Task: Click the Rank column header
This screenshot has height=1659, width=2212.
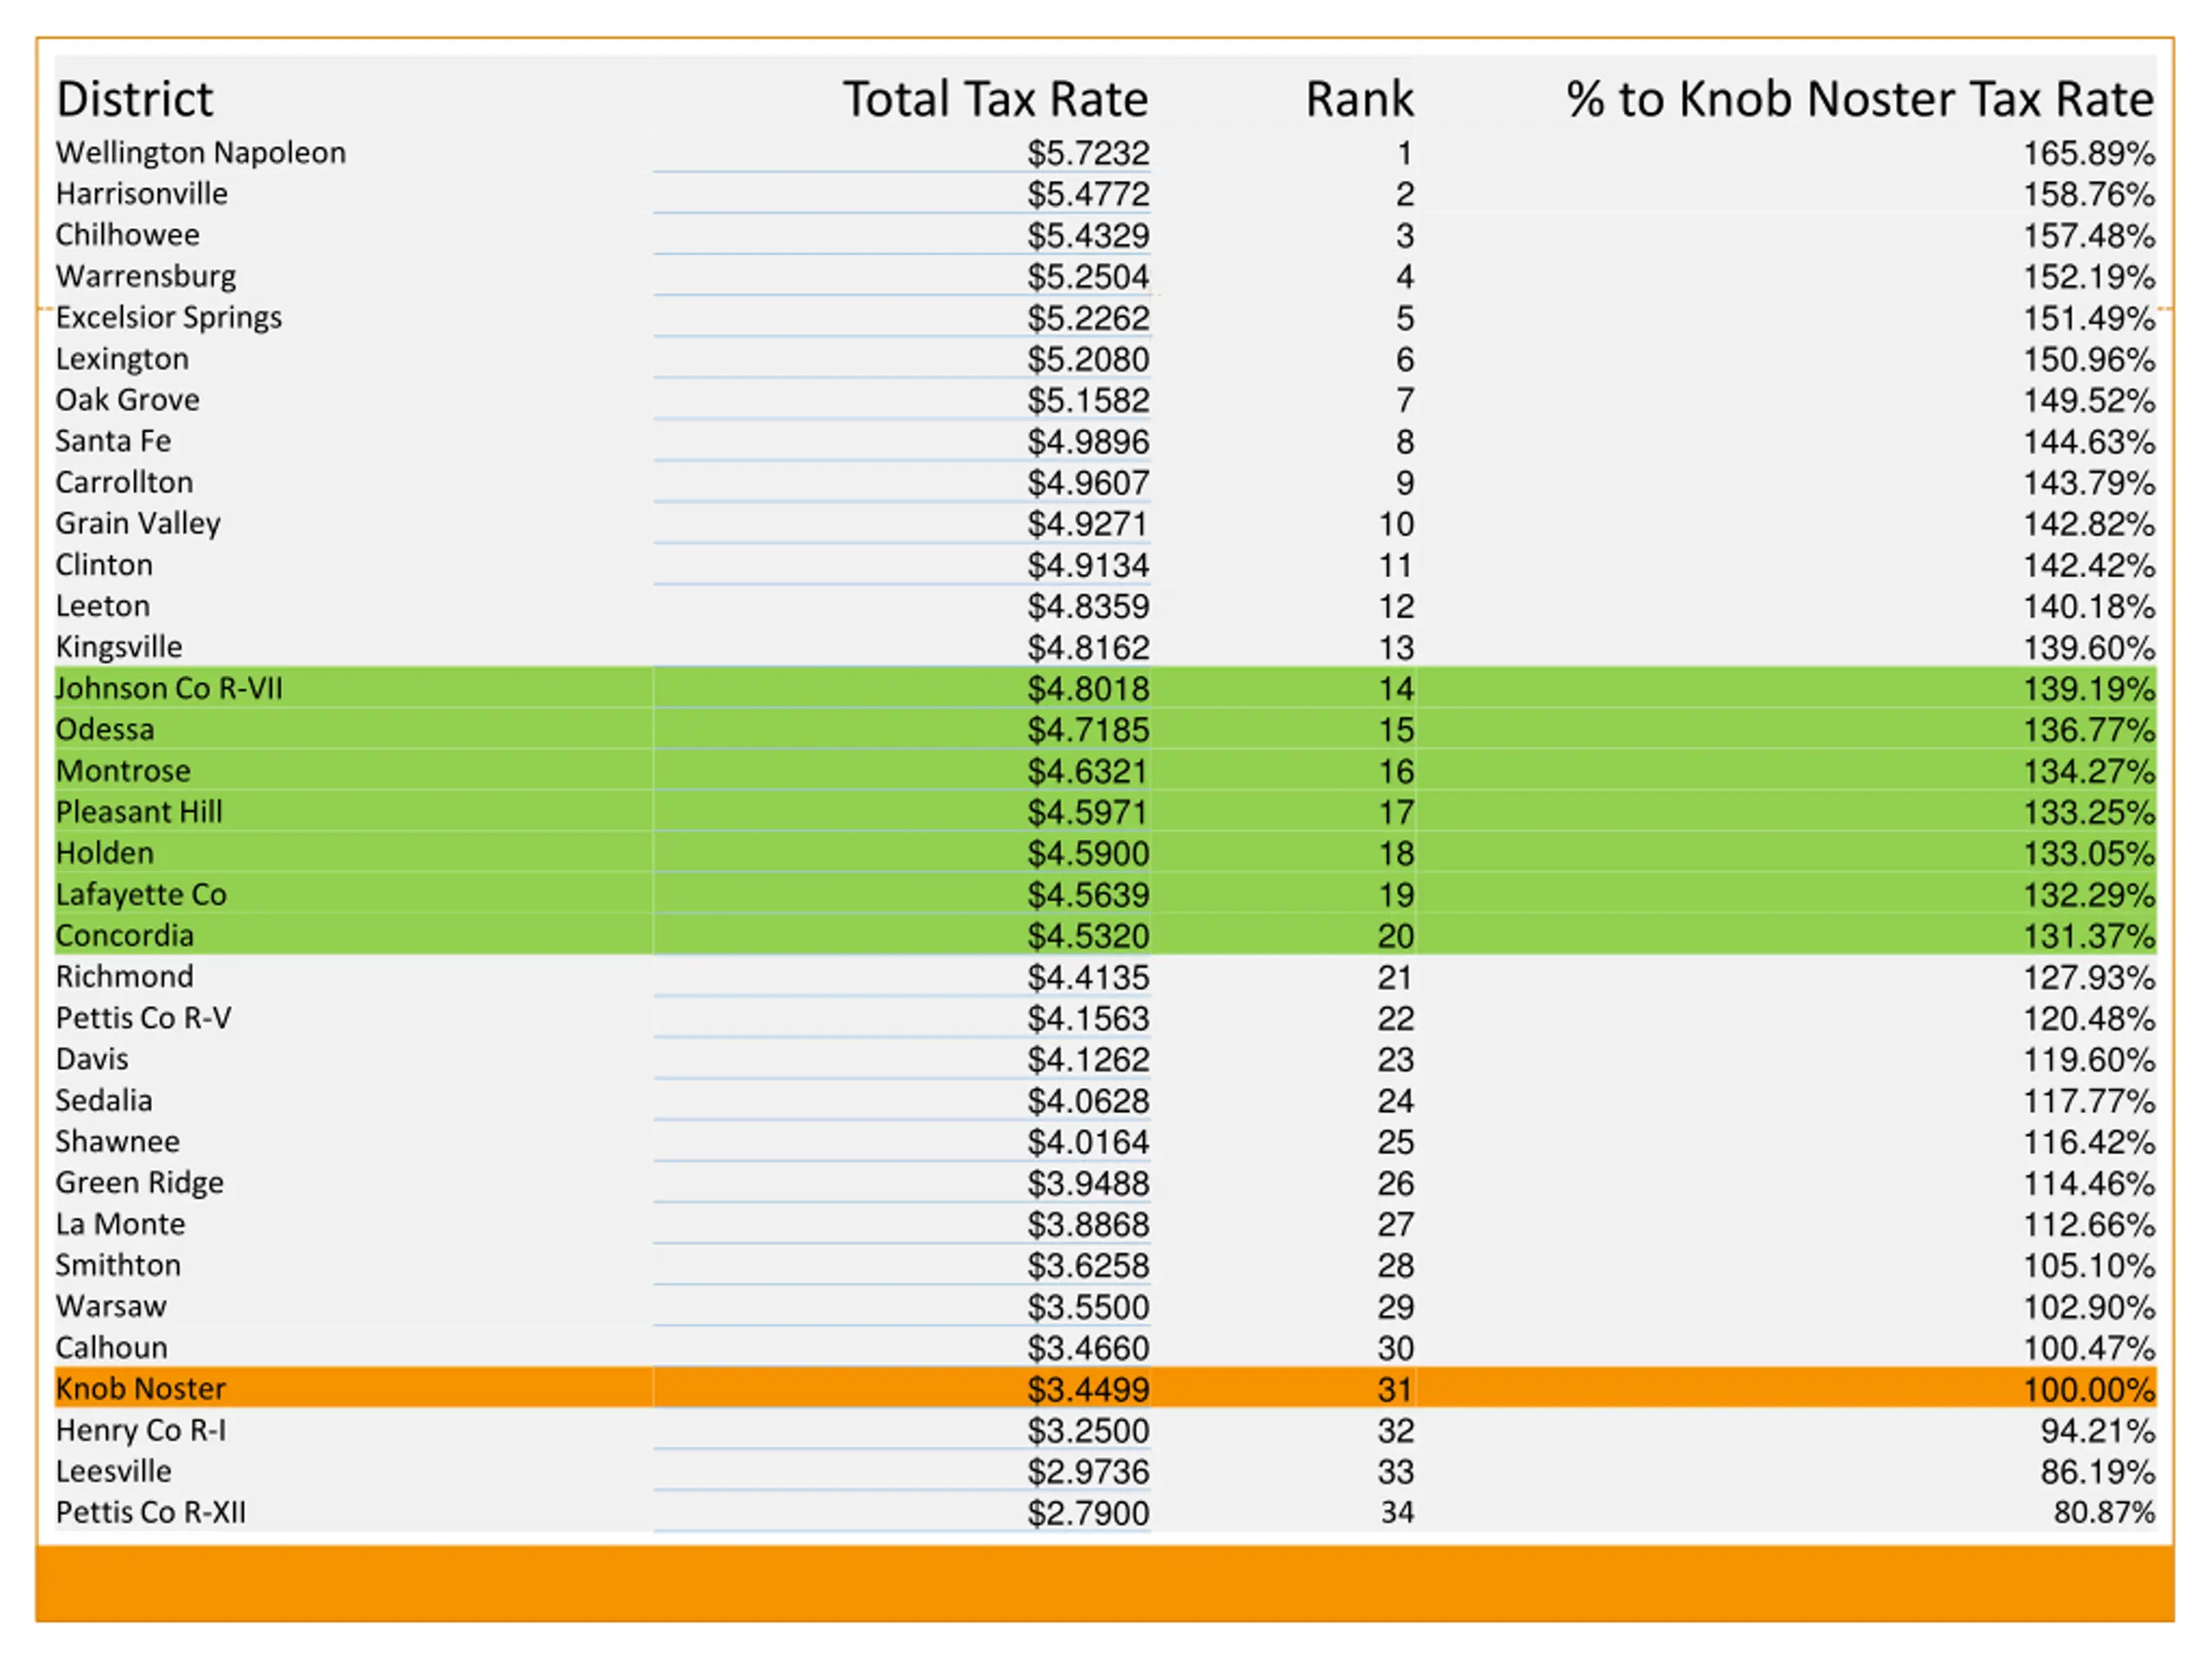Action: tap(1358, 99)
